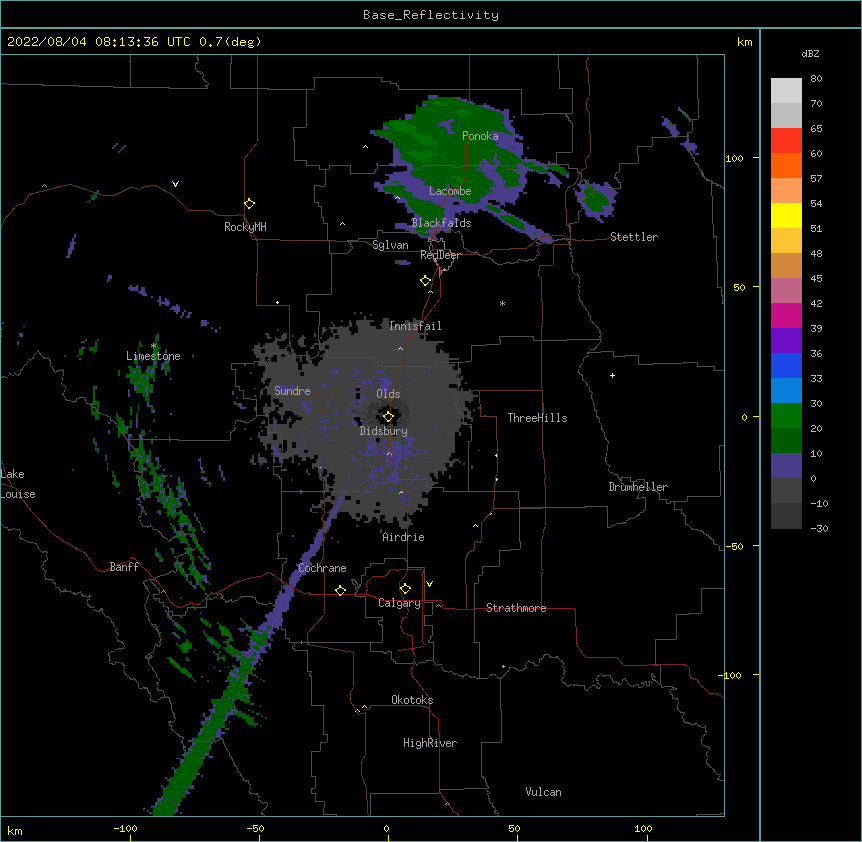This screenshot has height=842, width=862.
Task: Select the Stettler city label
Action: point(634,237)
